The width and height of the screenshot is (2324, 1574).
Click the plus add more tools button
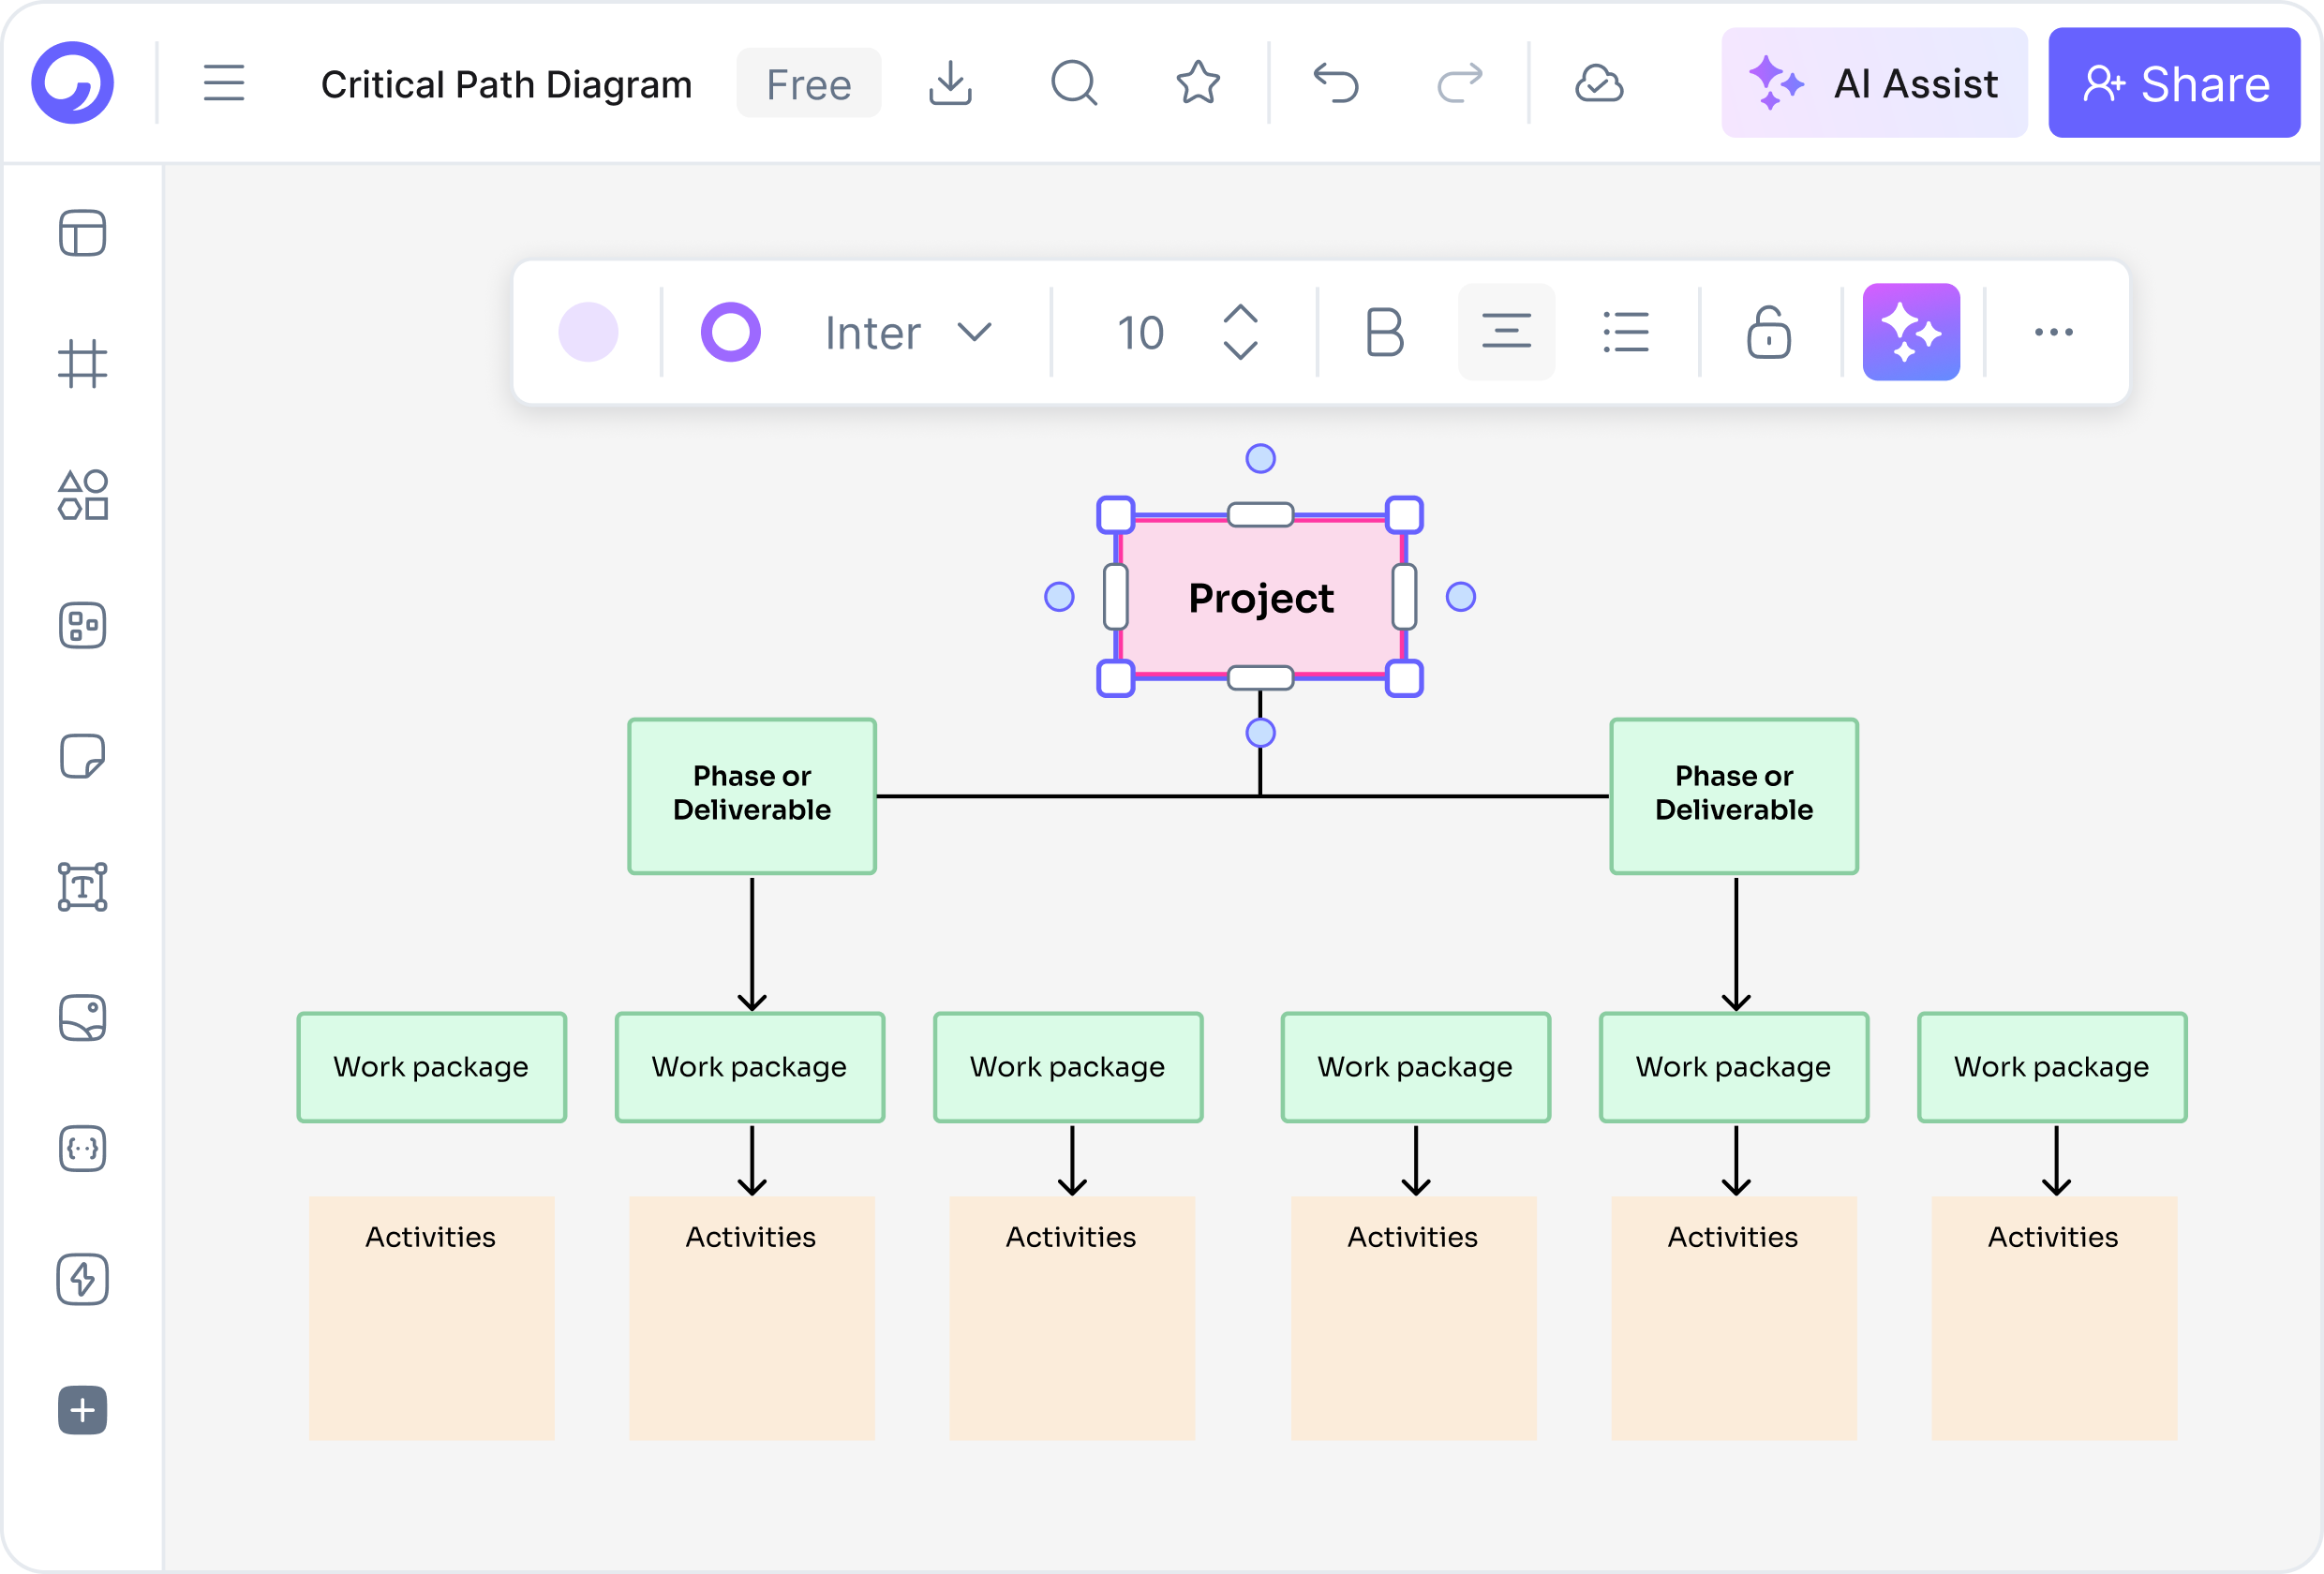tap(83, 1411)
